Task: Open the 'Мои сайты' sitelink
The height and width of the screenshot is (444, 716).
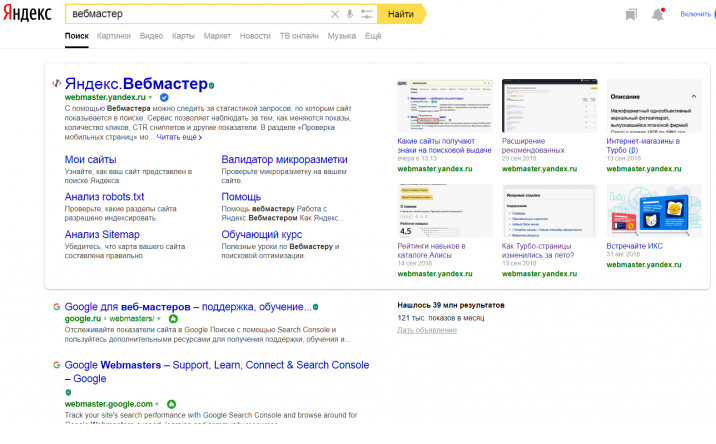Action: pos(90,159)
